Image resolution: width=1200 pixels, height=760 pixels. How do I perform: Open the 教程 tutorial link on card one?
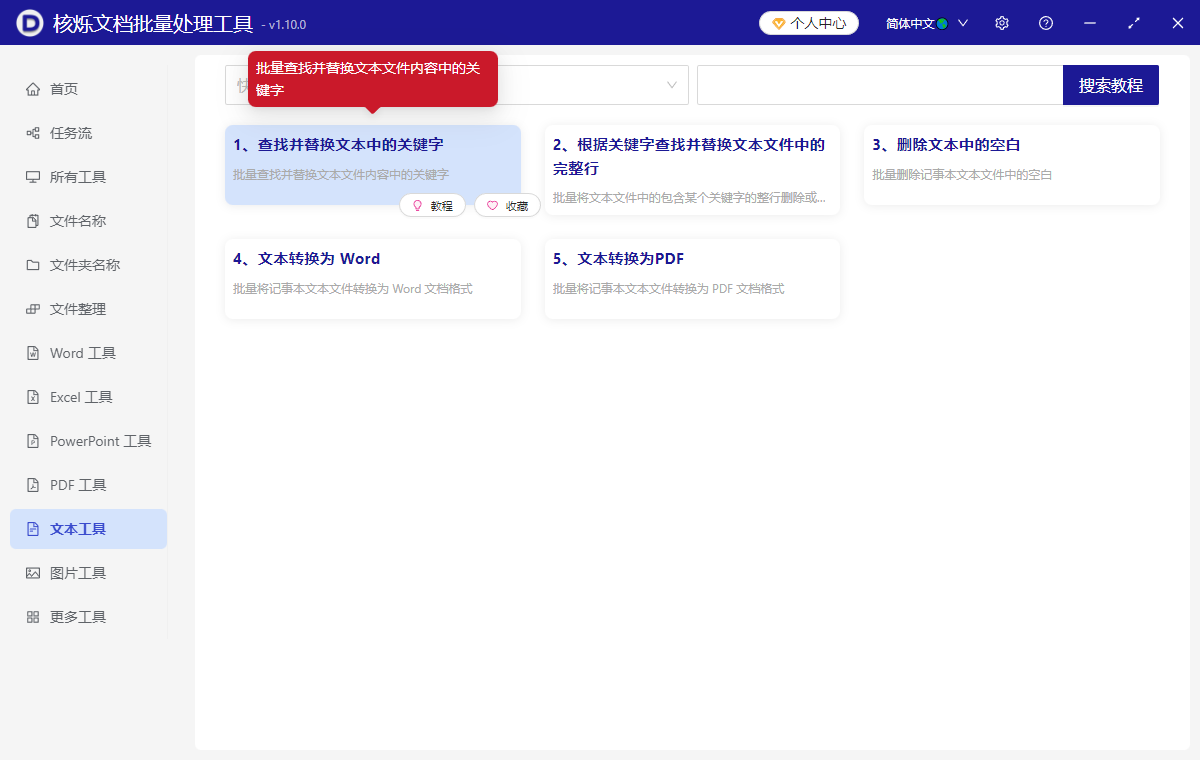[433, 205]
